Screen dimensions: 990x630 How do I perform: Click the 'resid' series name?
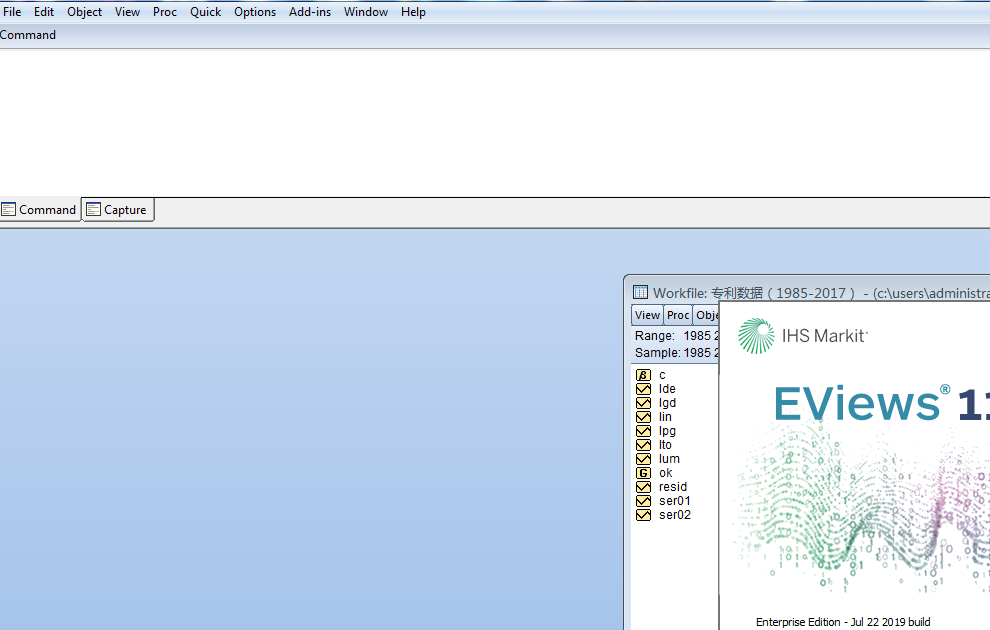point(673,487)
